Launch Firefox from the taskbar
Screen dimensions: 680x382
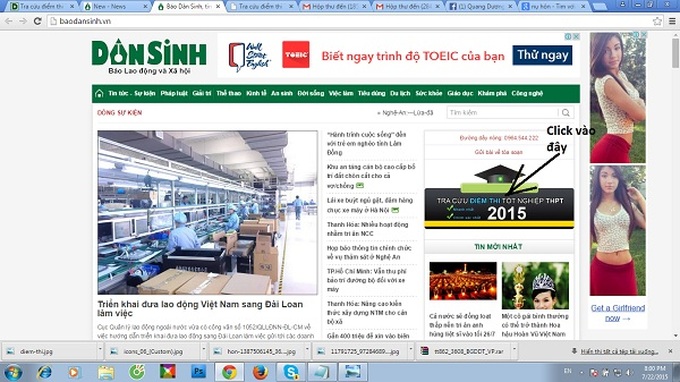click(x=260, y=372)
